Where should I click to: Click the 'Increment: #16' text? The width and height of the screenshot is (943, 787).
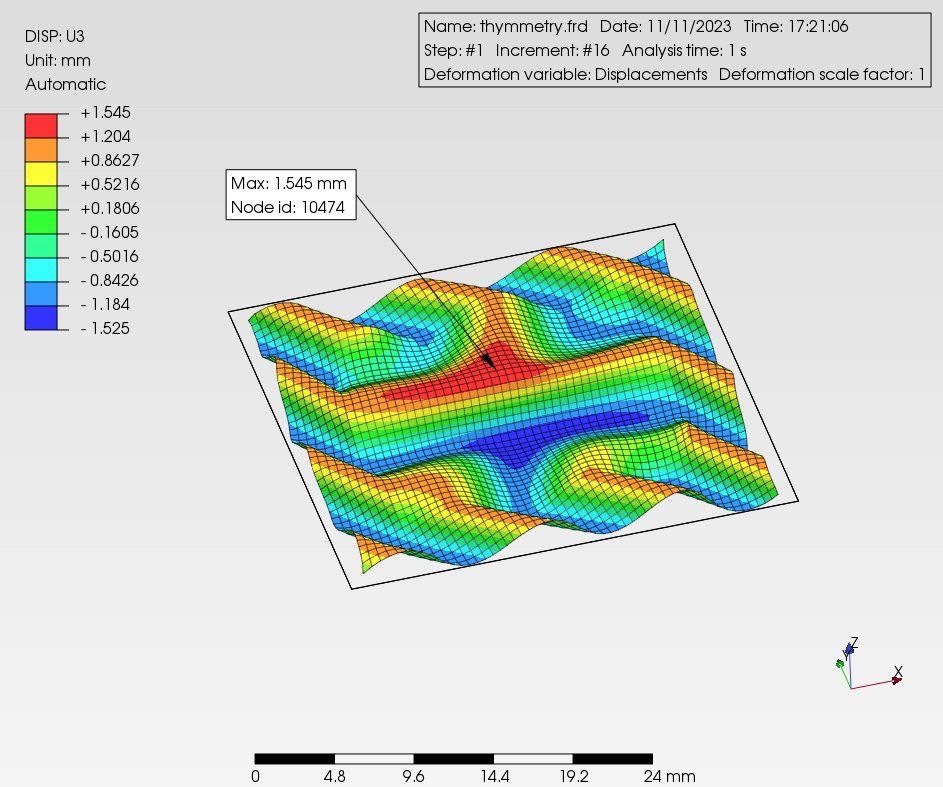(x=552, y=51)
